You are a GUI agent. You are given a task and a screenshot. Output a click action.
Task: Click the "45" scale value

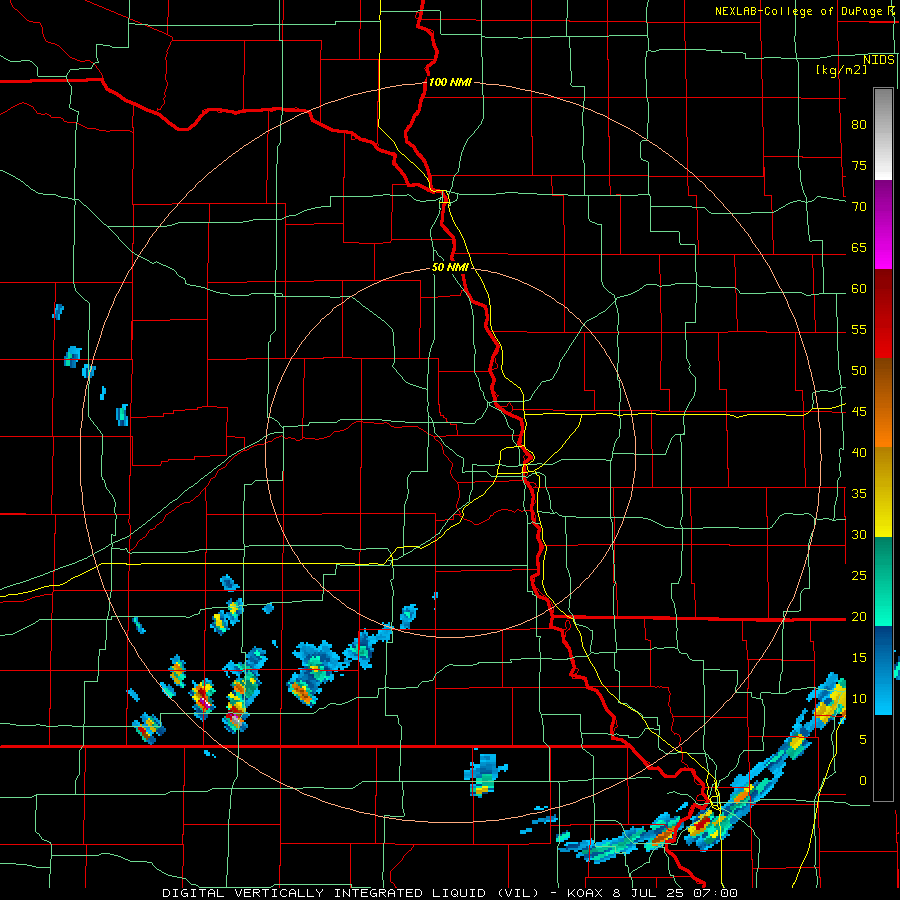859,412
